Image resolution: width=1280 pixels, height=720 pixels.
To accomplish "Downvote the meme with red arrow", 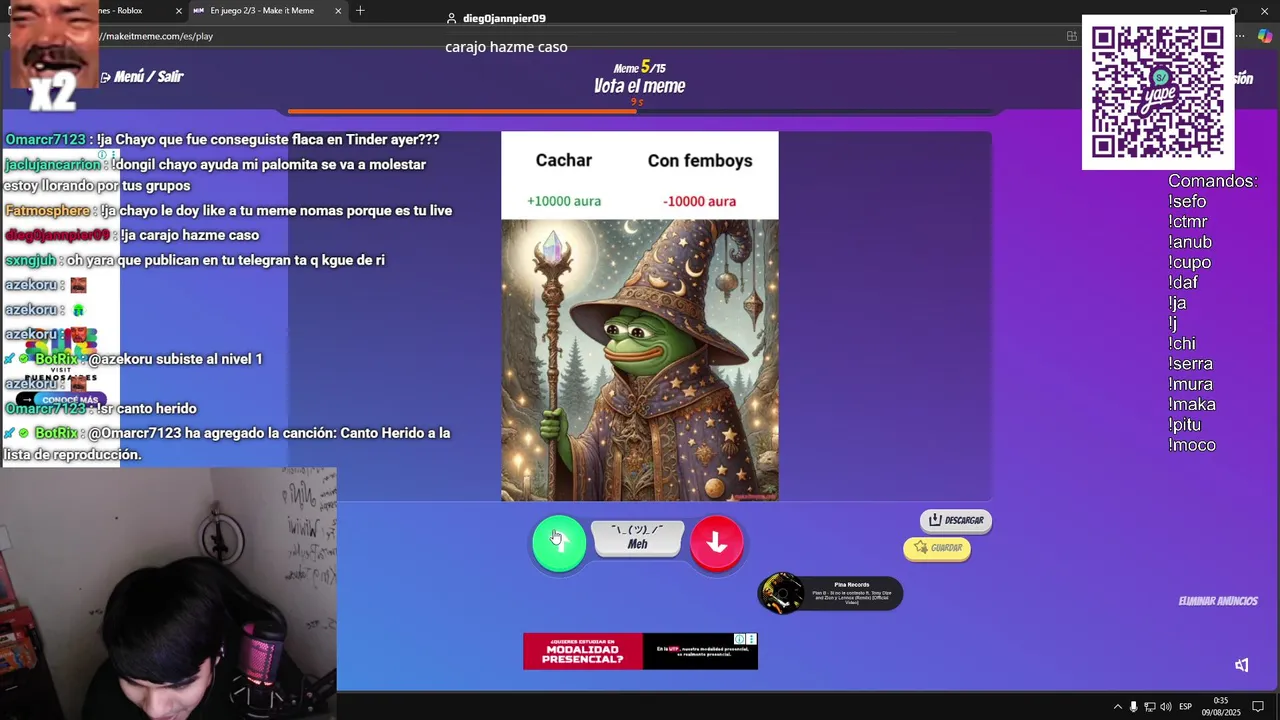I will coord(717,543).
